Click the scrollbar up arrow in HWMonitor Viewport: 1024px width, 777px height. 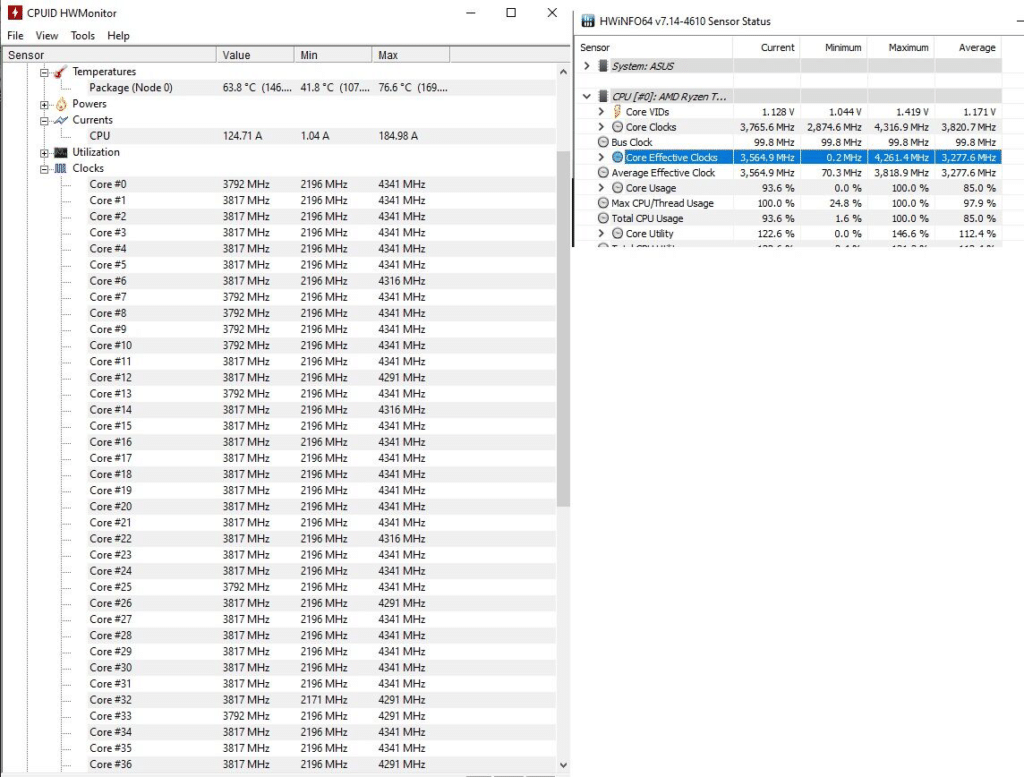(564, 72)
